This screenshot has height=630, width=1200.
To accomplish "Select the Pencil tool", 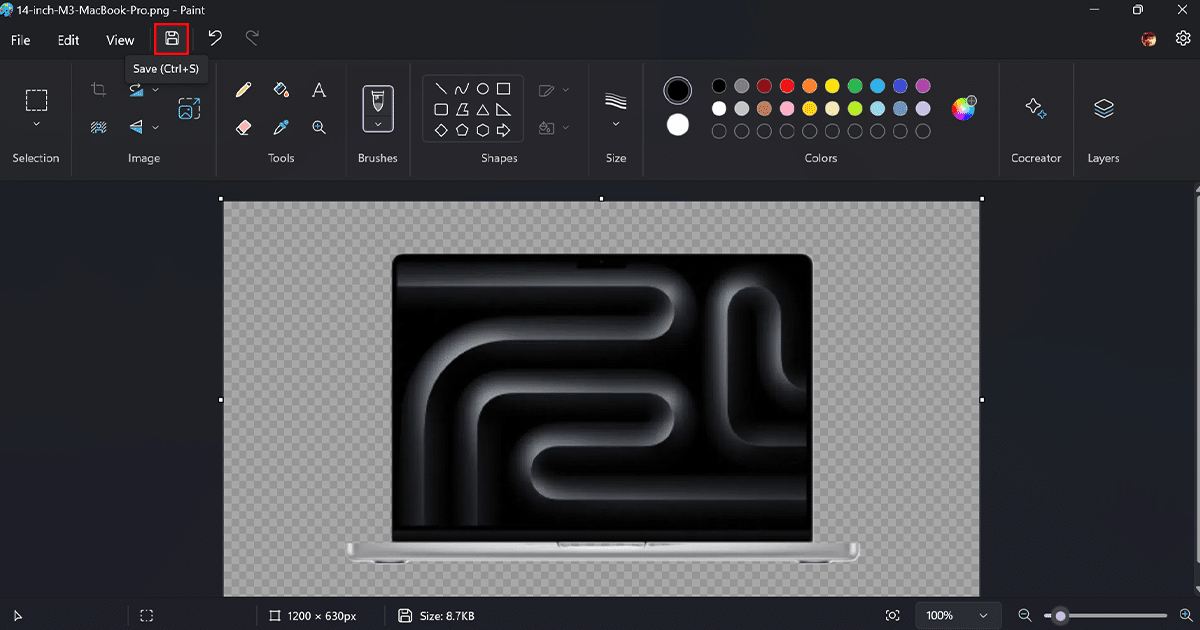I will (x=244, y=89).
